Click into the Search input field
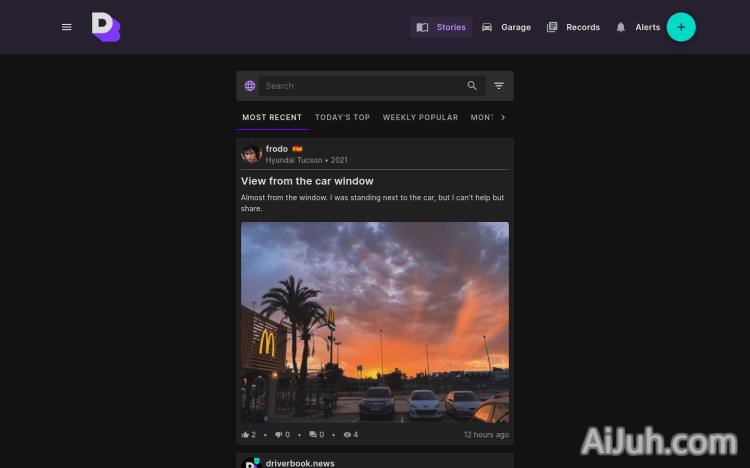 coord(360,86)
